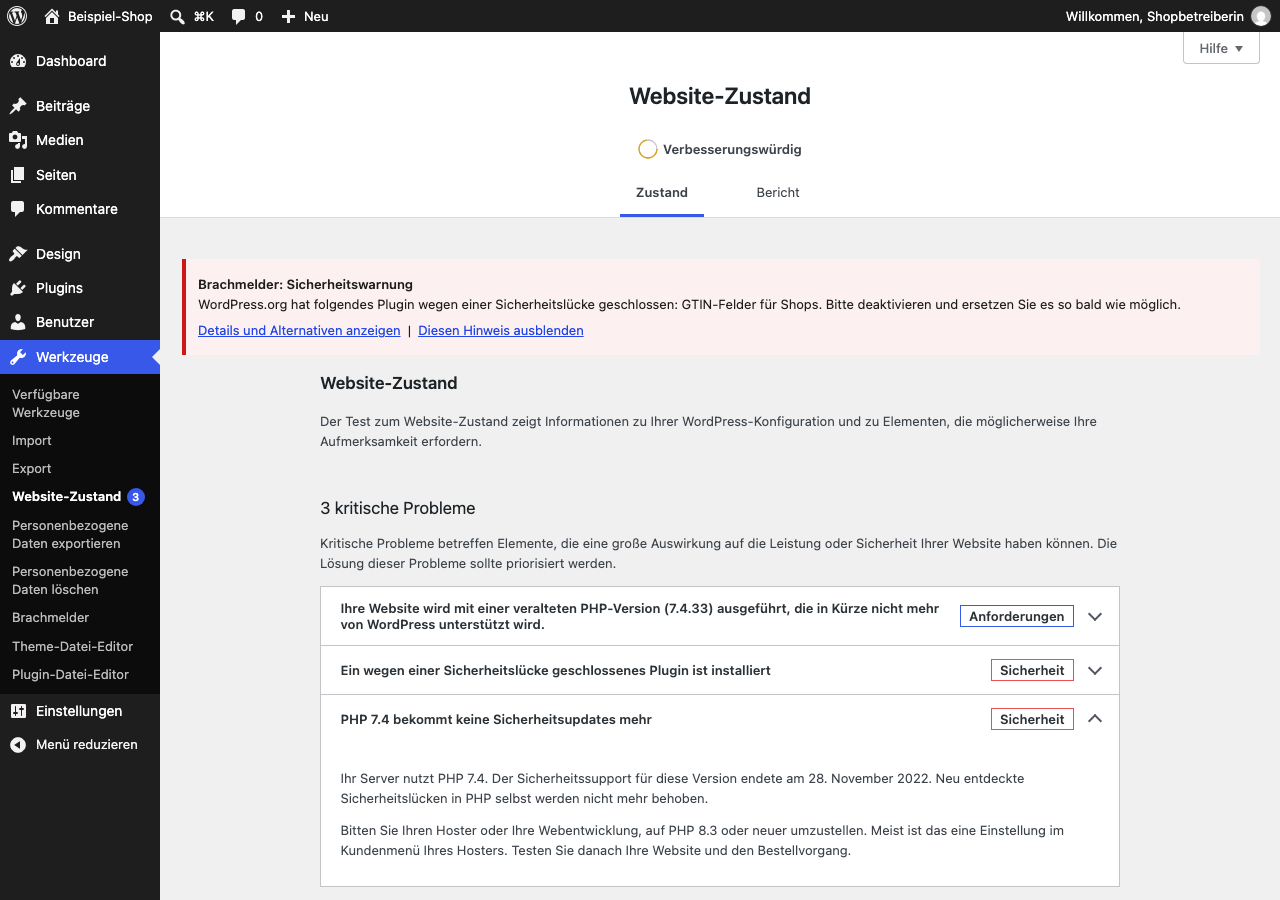Click the Einstellungen sliders icon

point(18,711)
